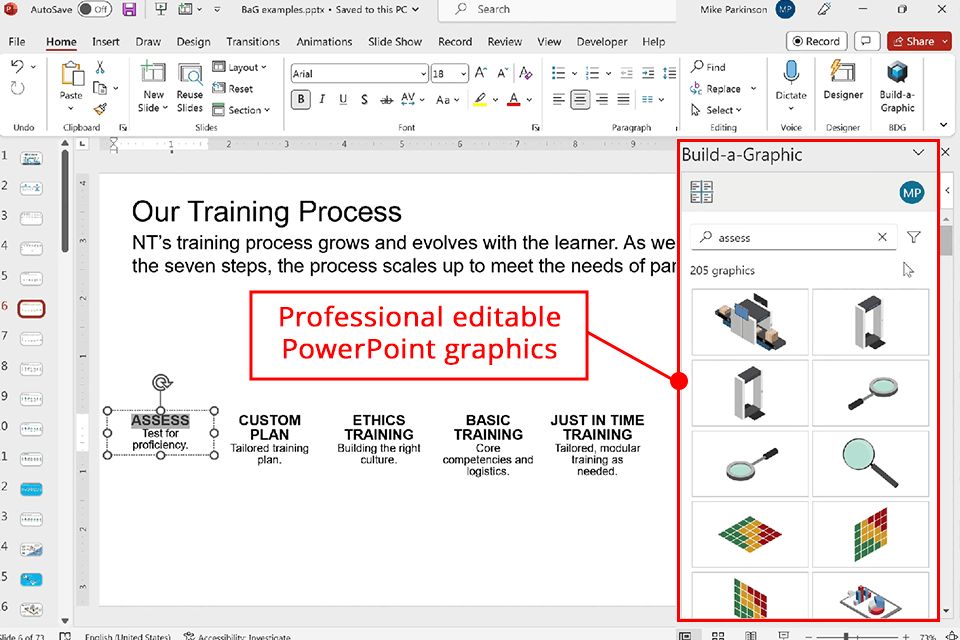960x640 pixels.
Task: Open the Insert ribbon tab
Action: point(106,42)
